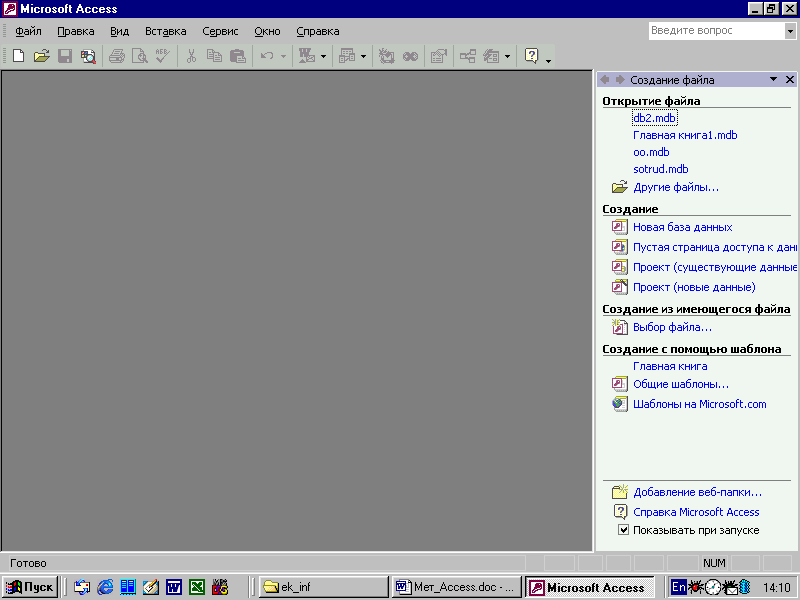Open the 'Введите вопрос' dropdown arrow
This screenshot has height=600, width=800.
point(790,32)
